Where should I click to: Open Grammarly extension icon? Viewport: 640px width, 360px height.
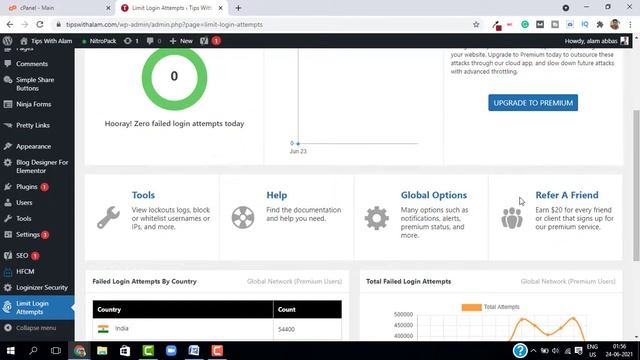point(524,24)
